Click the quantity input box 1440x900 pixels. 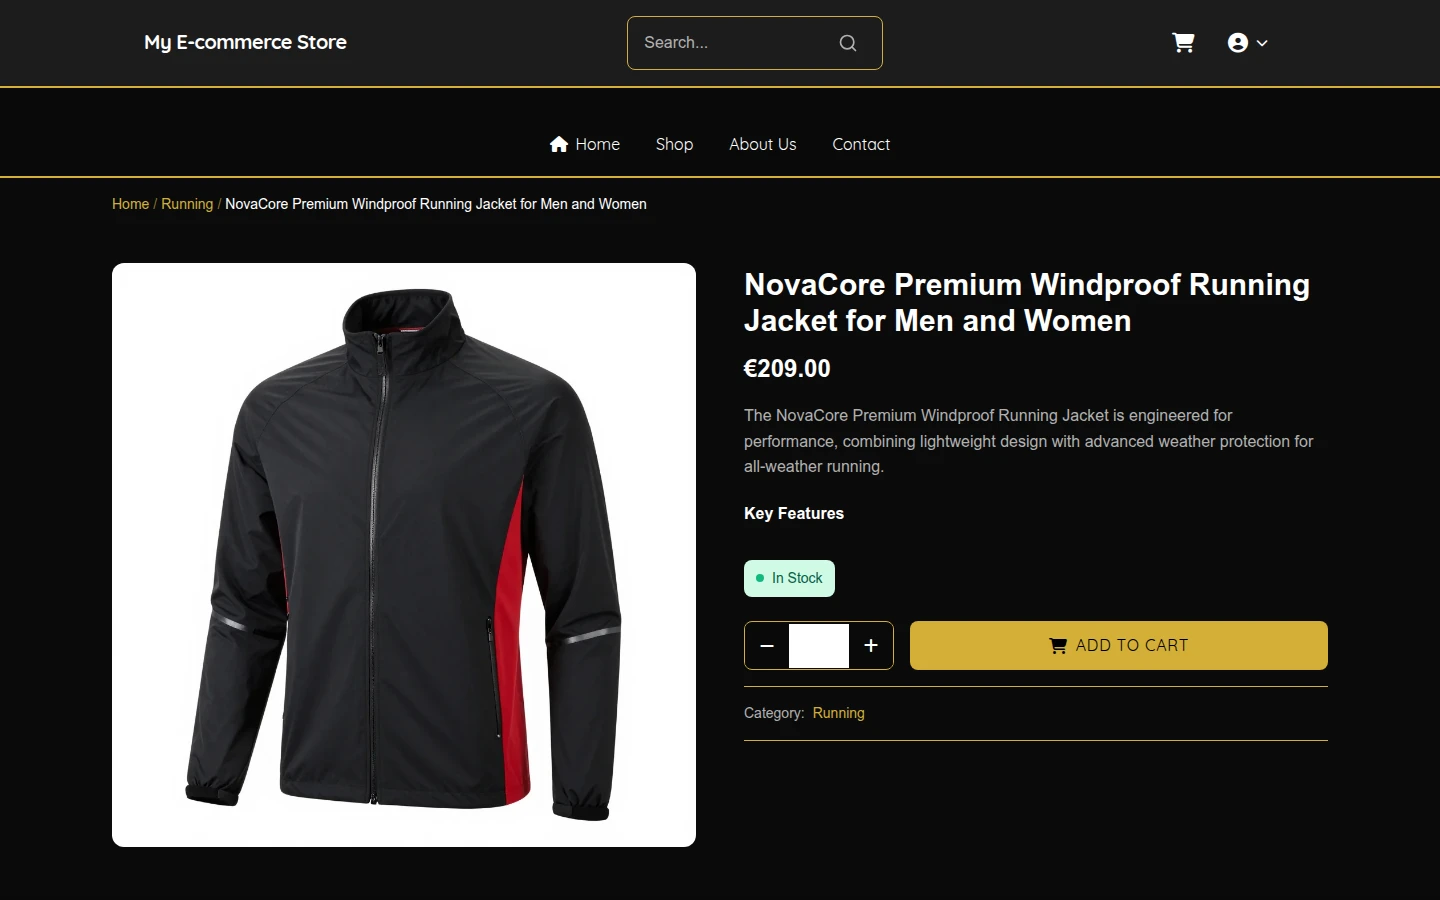pos(819,646)
